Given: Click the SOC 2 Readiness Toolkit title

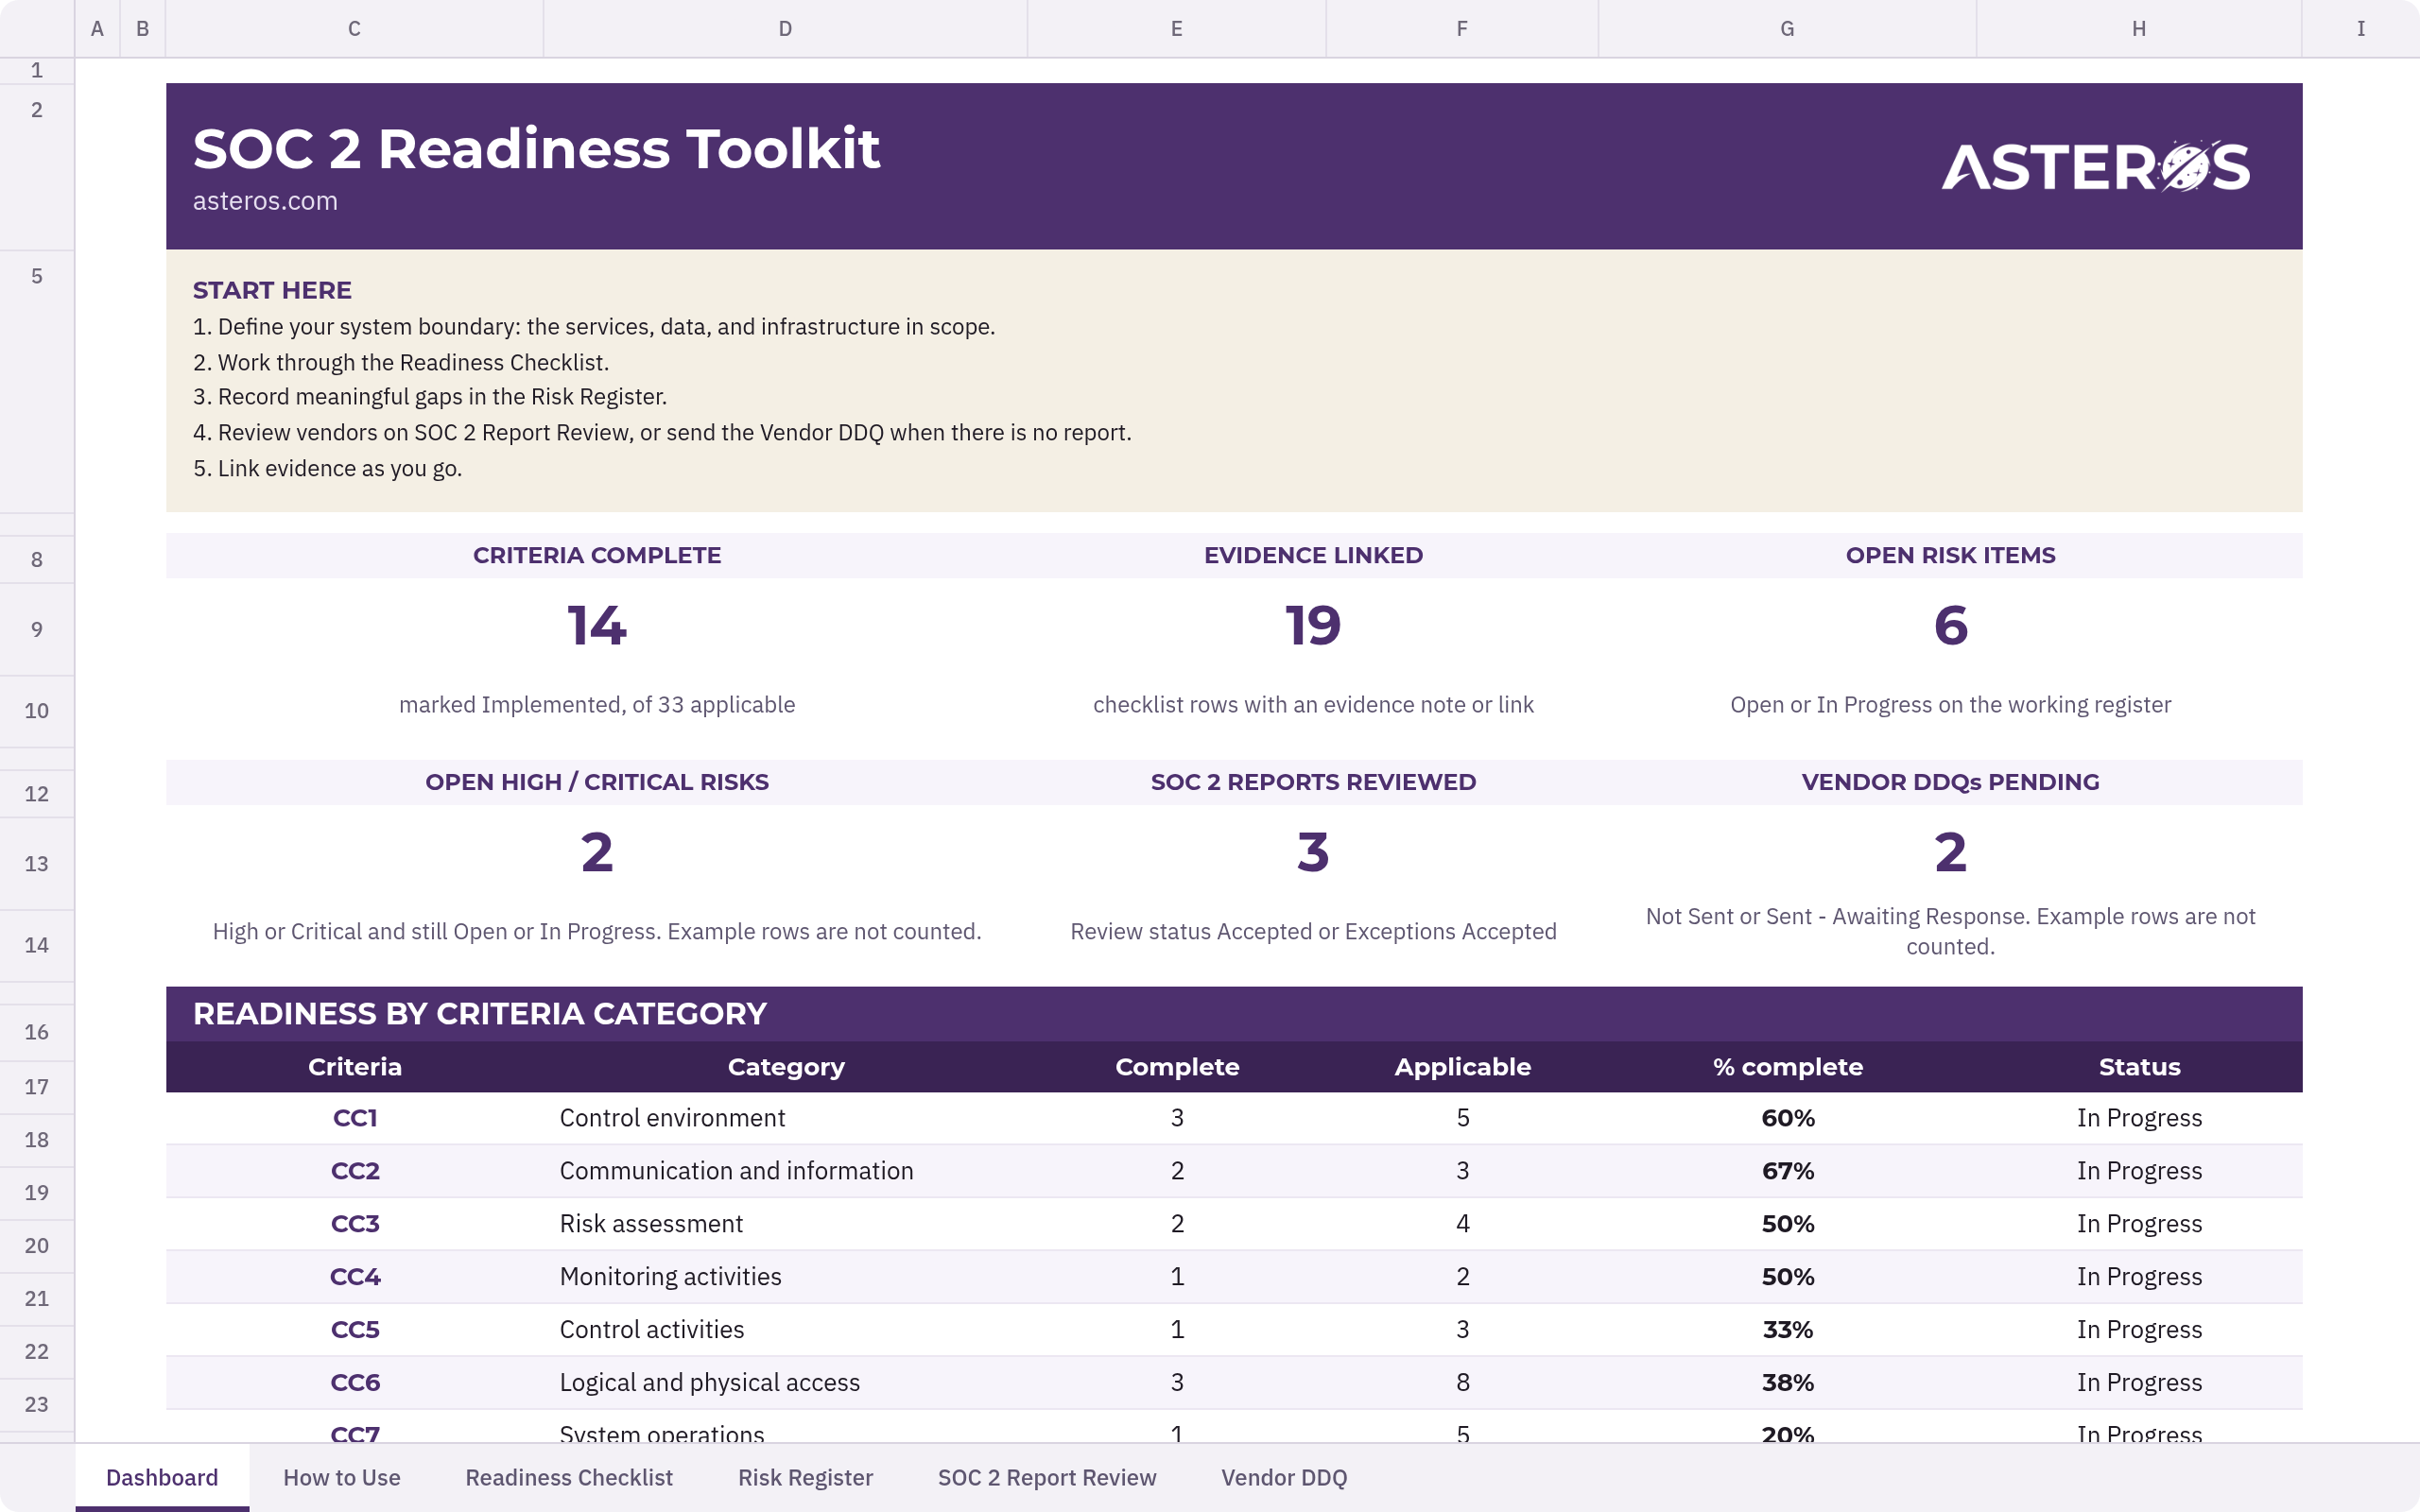Looking at the screenshot, I should click(x=536, y=149).
